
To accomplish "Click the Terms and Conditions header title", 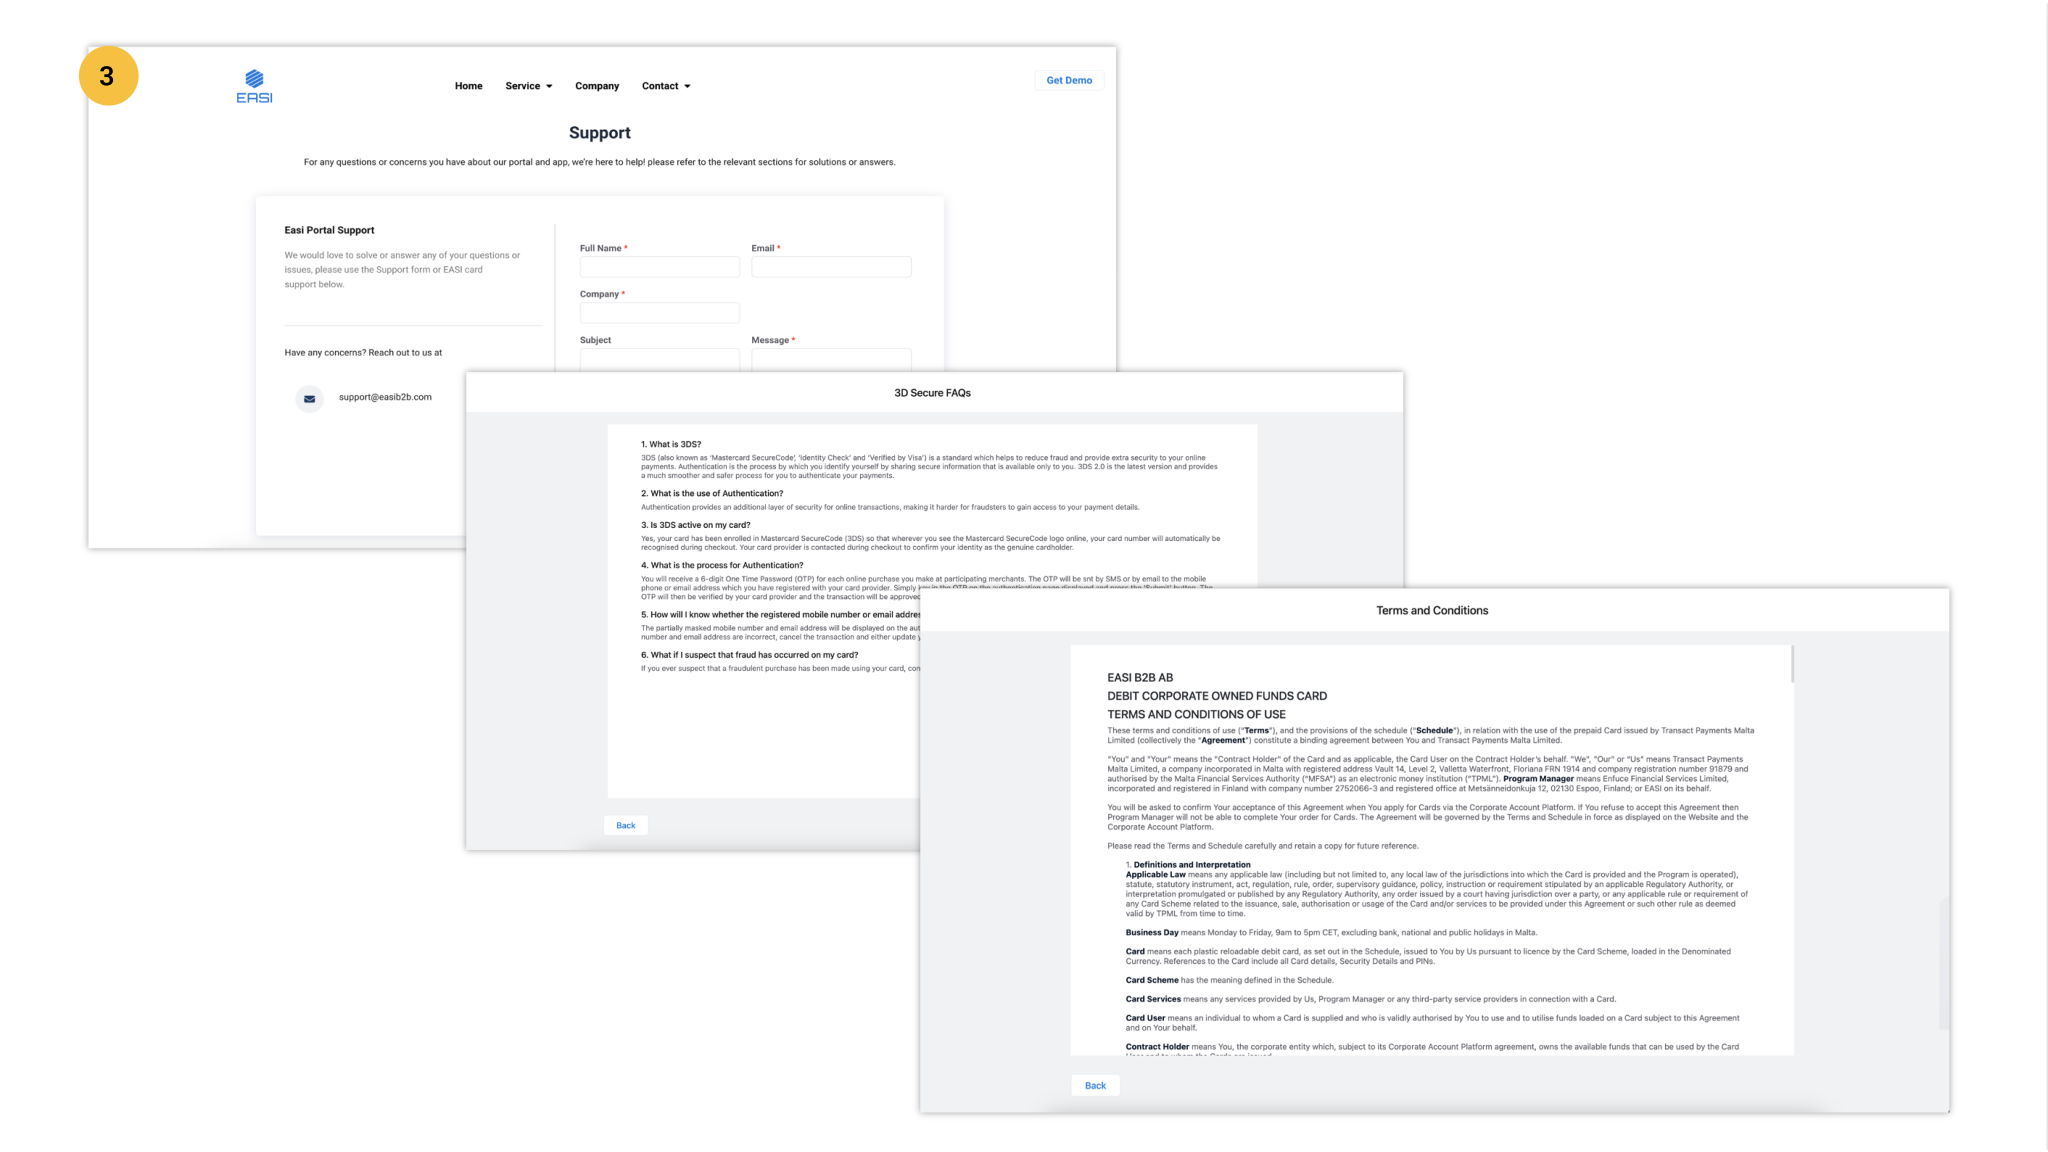I will point(1431,611).
